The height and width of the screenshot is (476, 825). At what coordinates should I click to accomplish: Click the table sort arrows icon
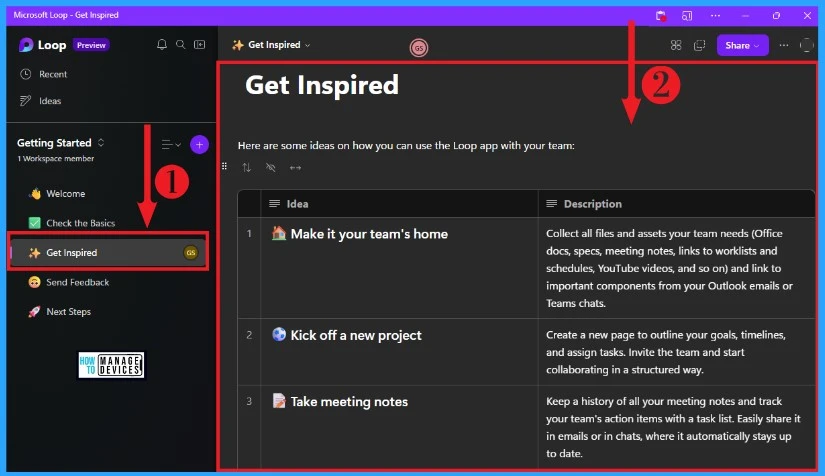click(247, 168)
